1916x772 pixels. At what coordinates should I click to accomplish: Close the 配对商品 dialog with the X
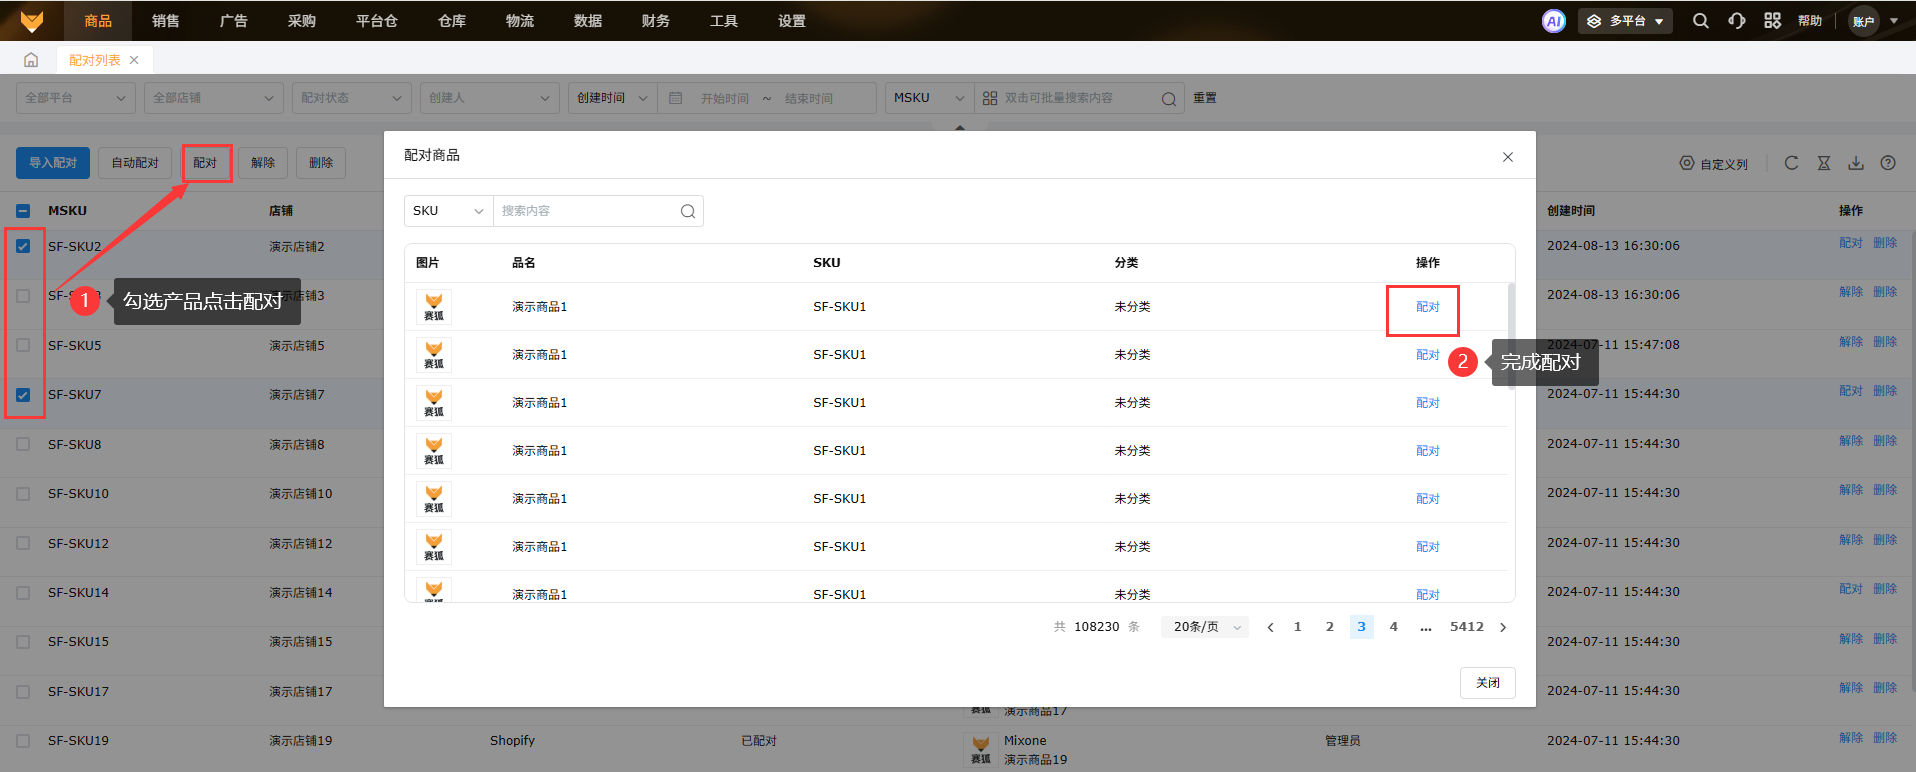pyautogui.click(x=1508, y=157)
